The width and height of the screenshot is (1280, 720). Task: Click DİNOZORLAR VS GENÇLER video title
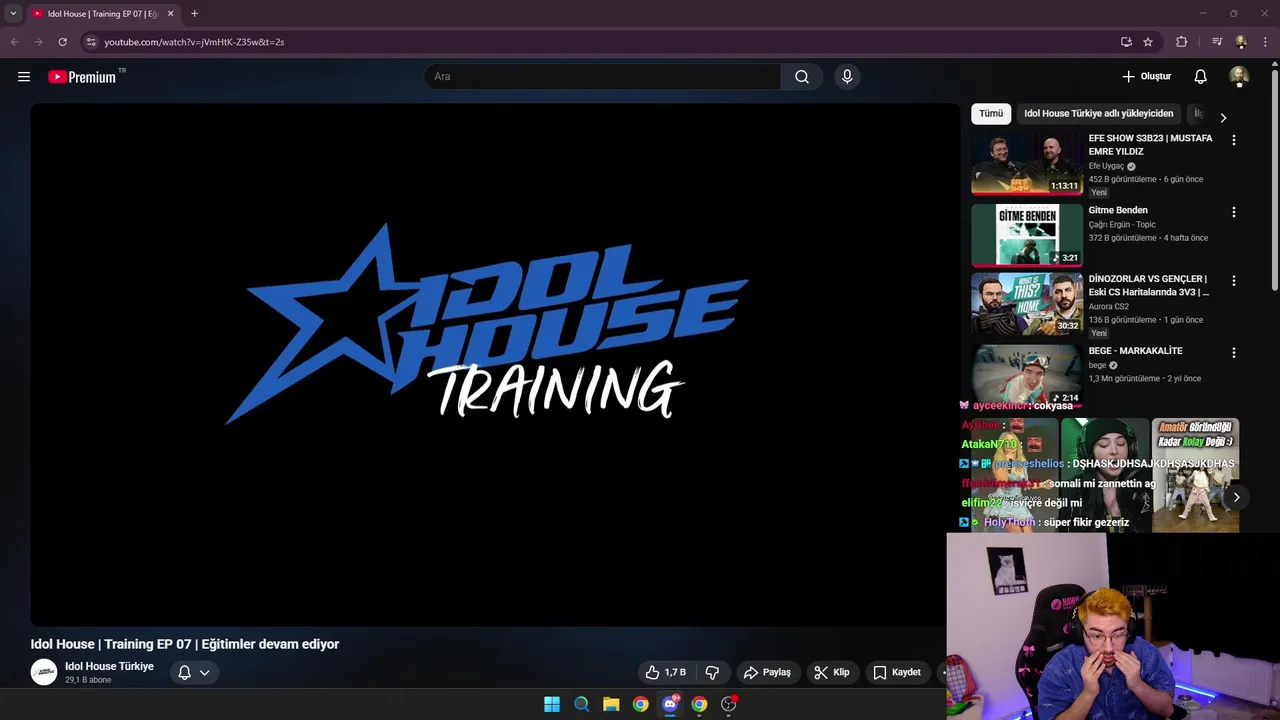point(1149,286)
